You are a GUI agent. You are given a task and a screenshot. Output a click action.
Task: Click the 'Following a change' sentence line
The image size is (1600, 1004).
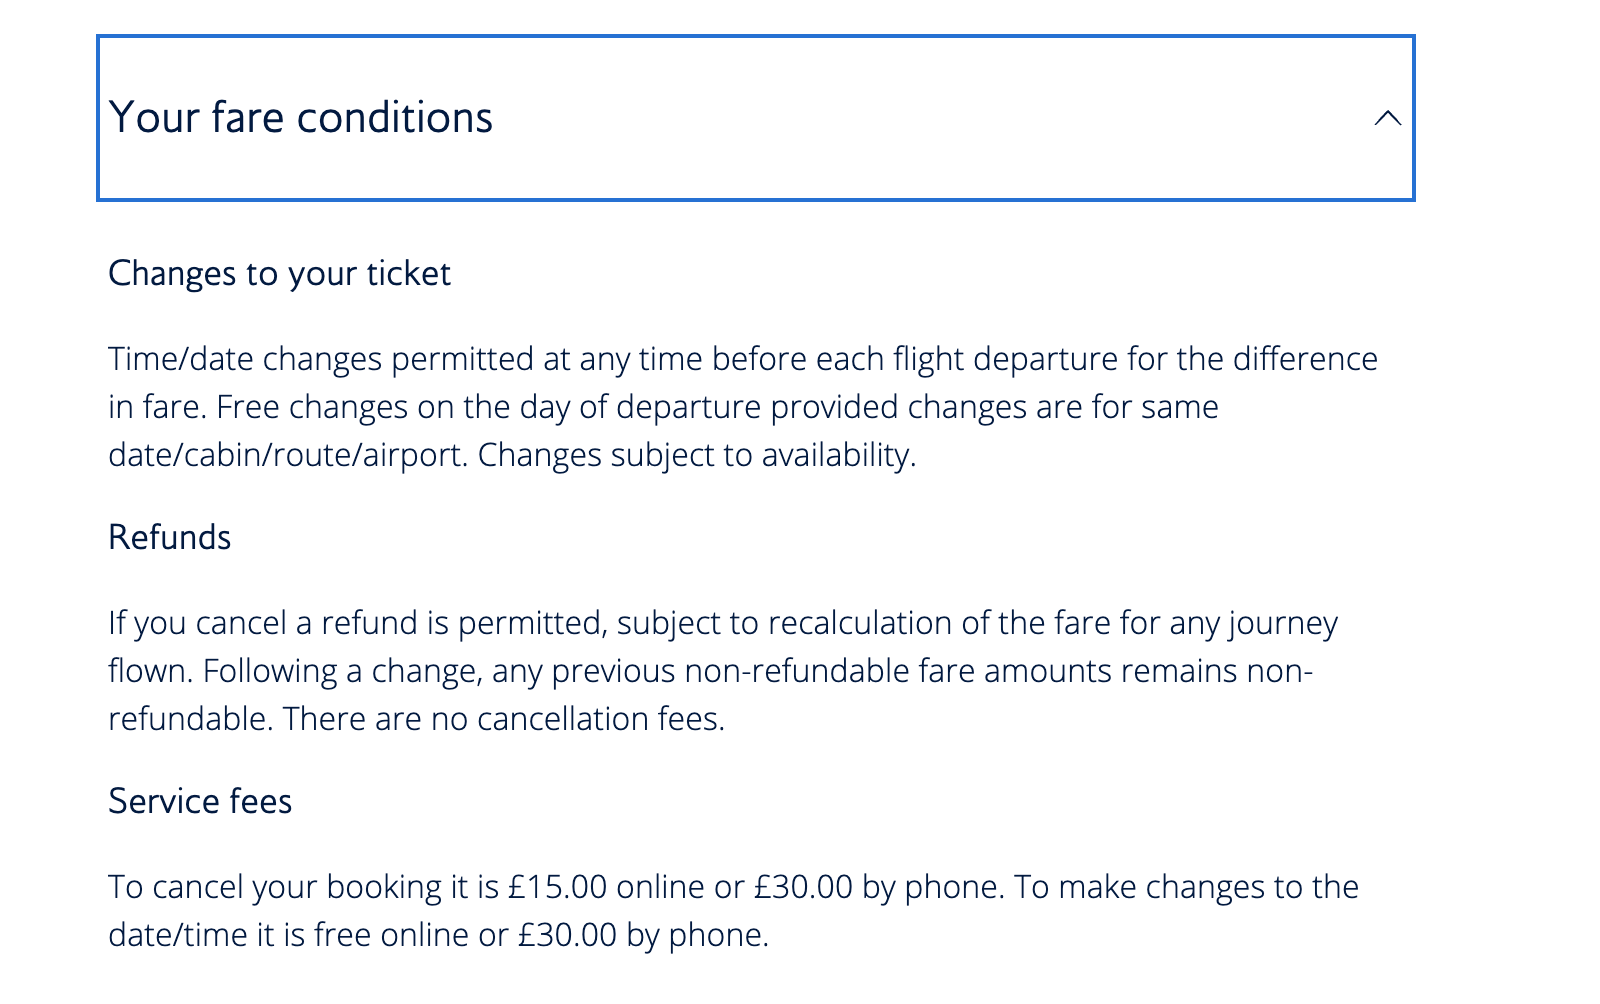[710, 671]
